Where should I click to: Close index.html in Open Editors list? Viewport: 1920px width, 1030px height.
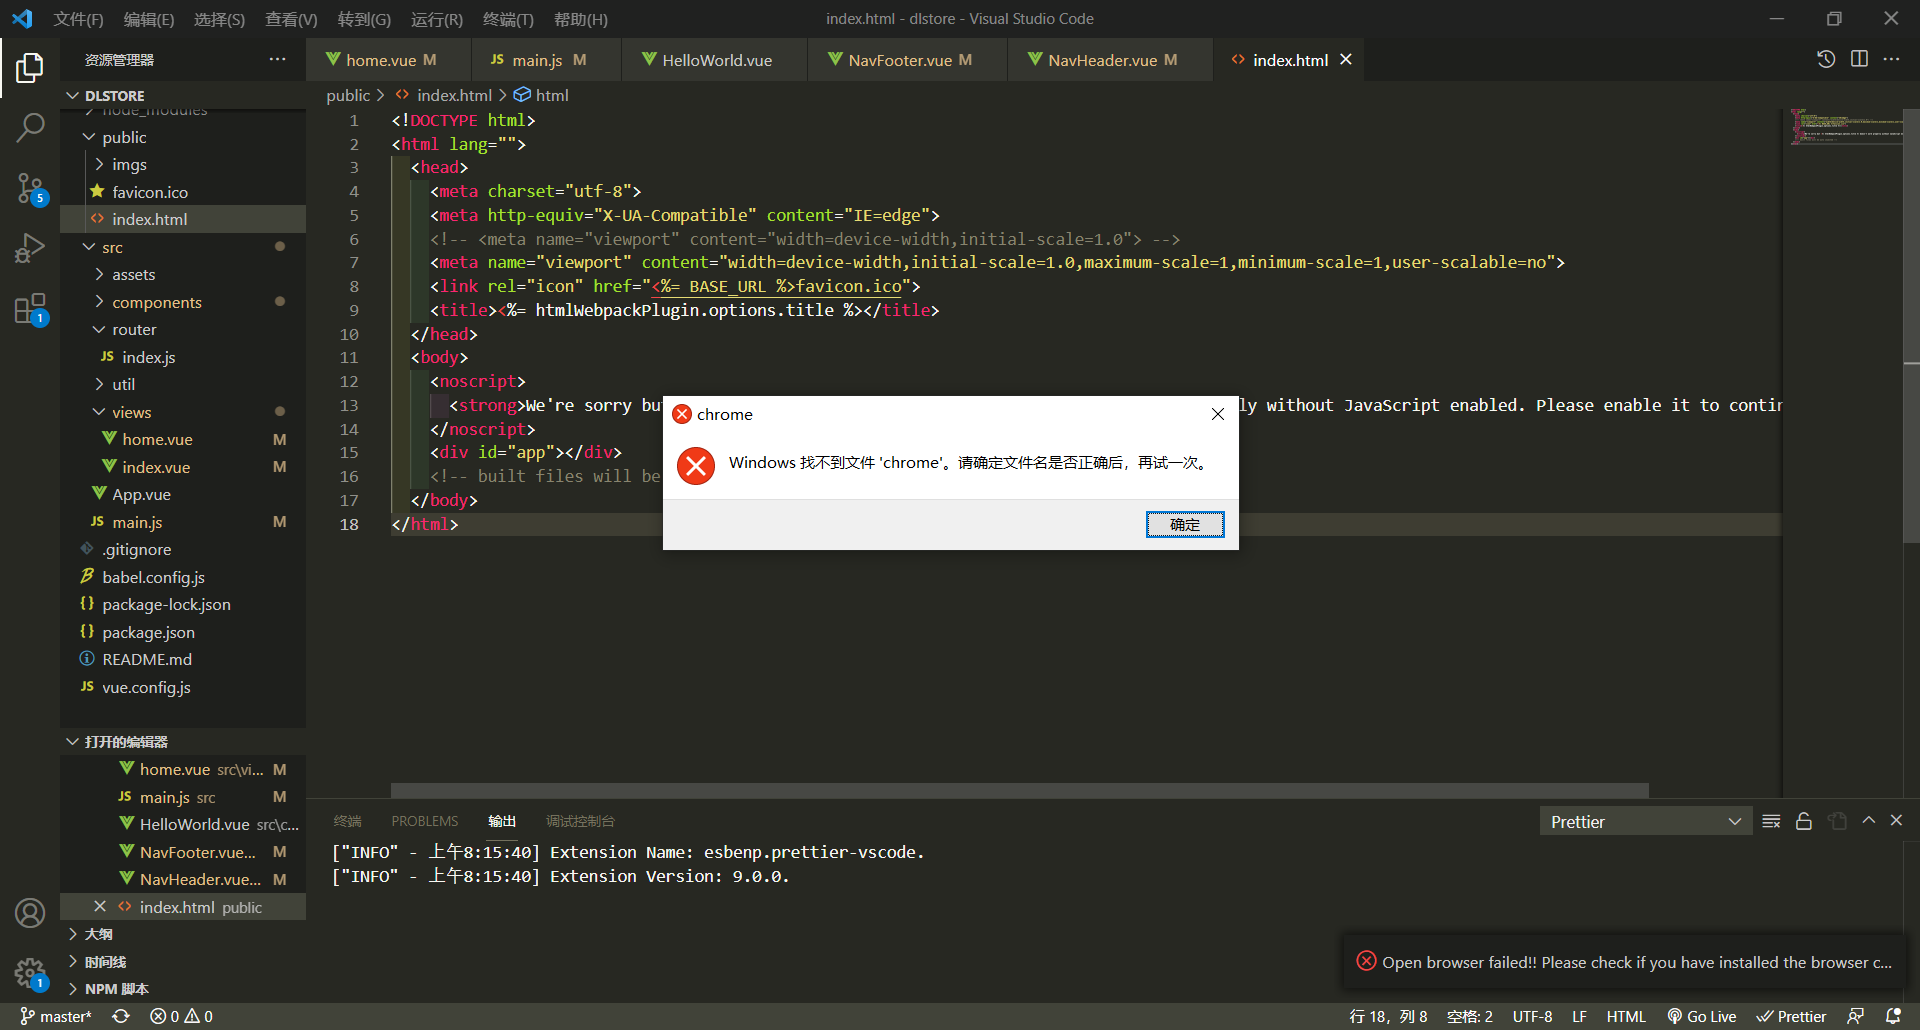(x=100, y=907)
